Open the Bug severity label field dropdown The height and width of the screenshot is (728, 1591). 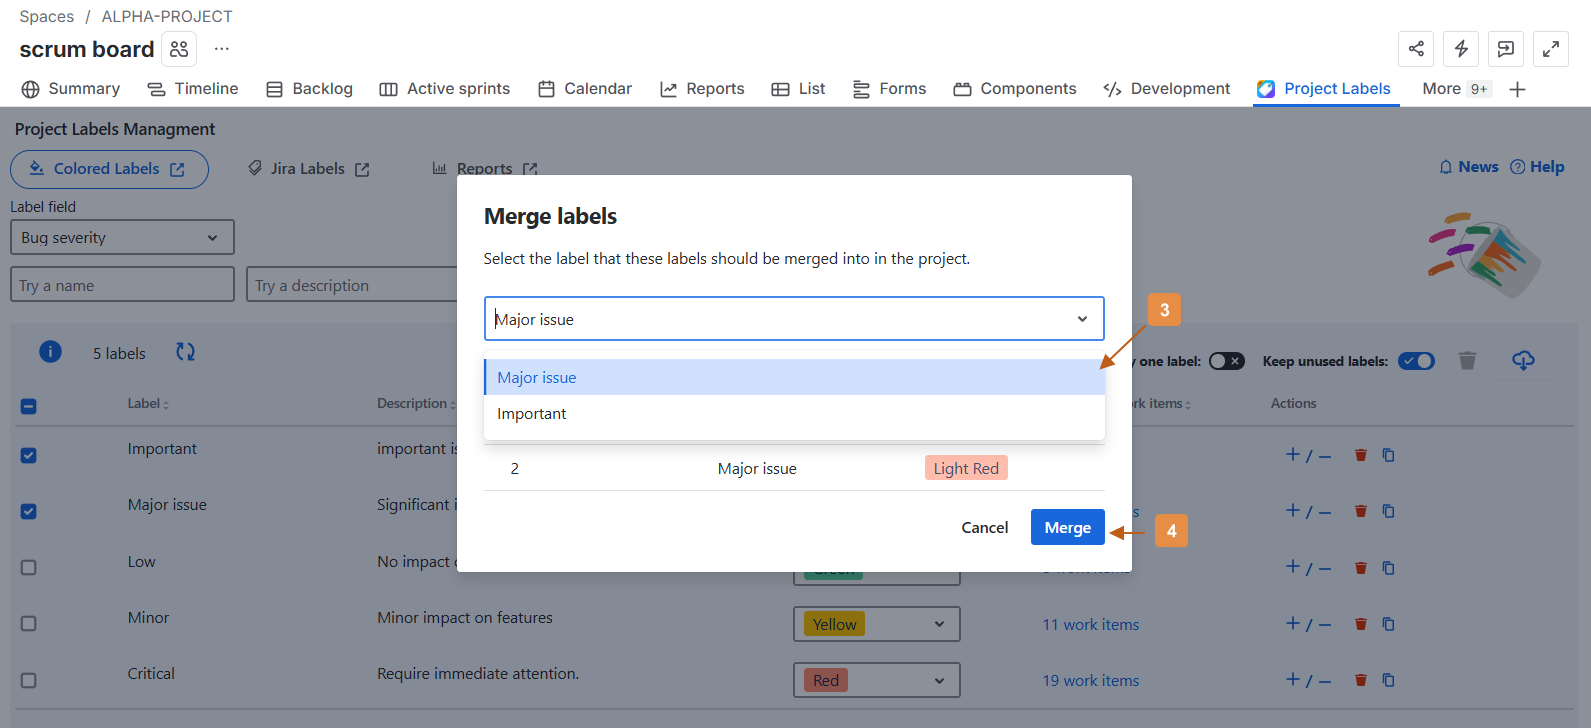tap(122, 237)
